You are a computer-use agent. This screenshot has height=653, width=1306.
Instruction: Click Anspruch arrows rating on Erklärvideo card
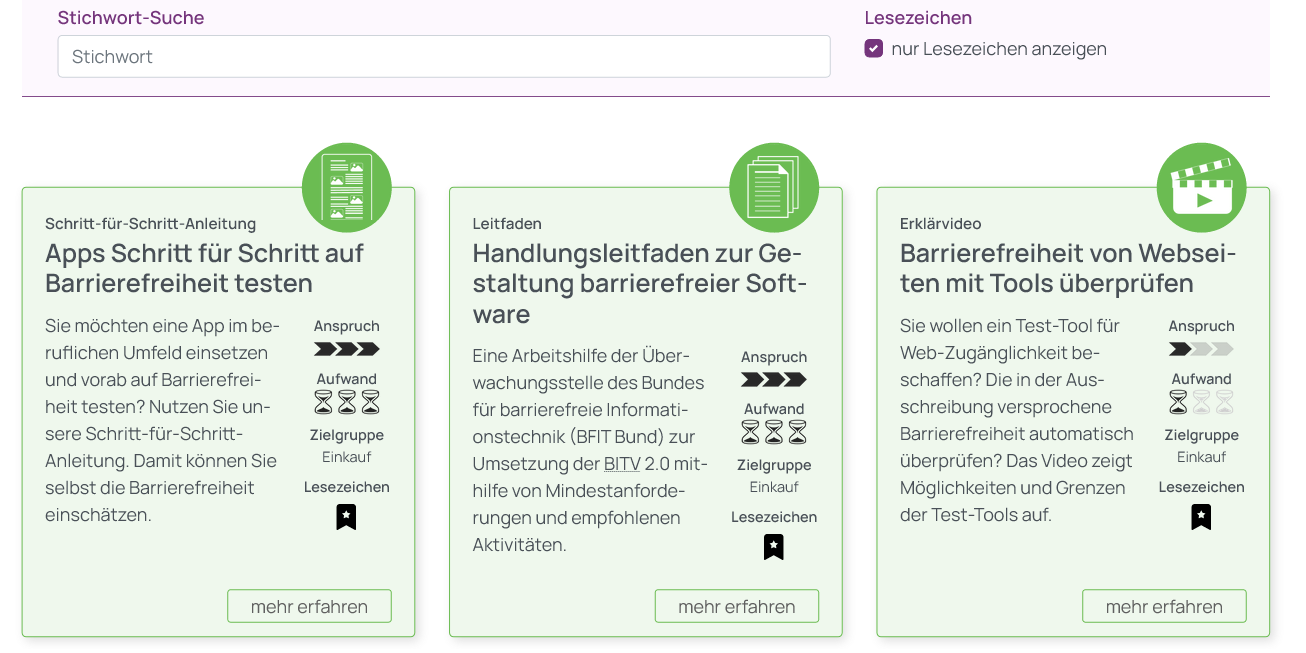tap(1201, 349)
